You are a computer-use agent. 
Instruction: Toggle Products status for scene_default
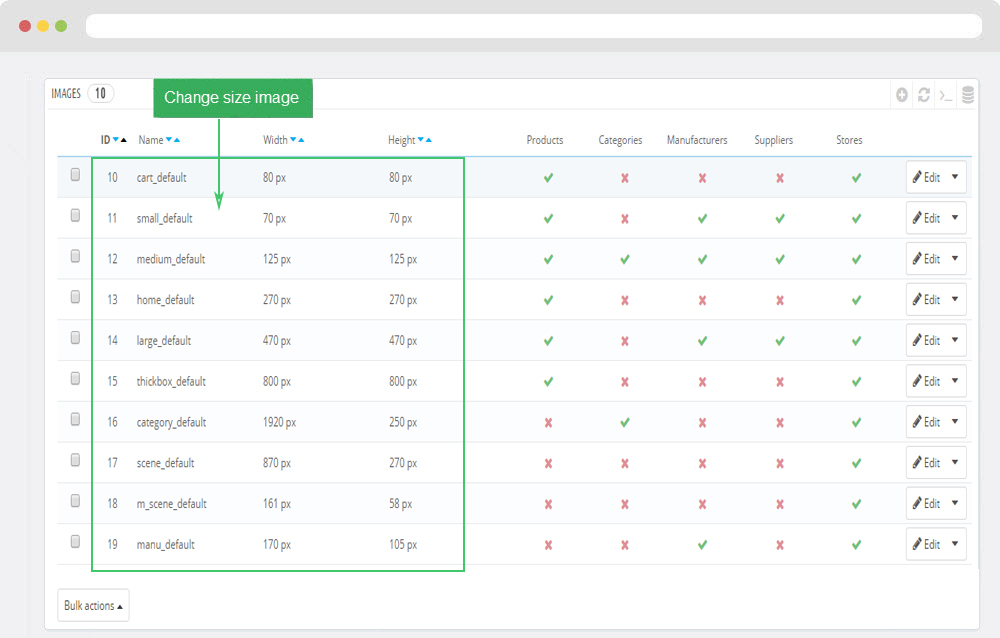pyautogui.click(x=548, y=463)
